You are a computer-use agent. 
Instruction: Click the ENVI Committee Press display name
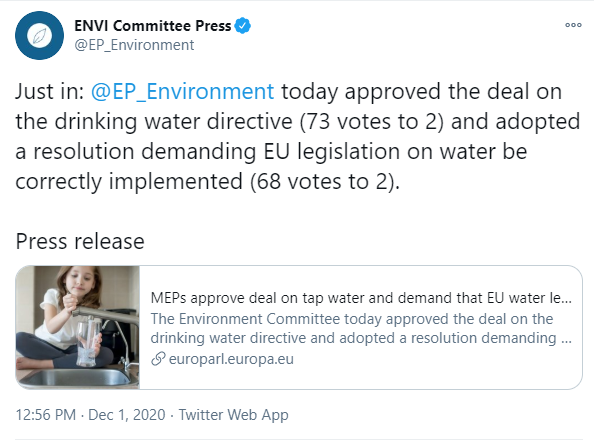point(153,26)
